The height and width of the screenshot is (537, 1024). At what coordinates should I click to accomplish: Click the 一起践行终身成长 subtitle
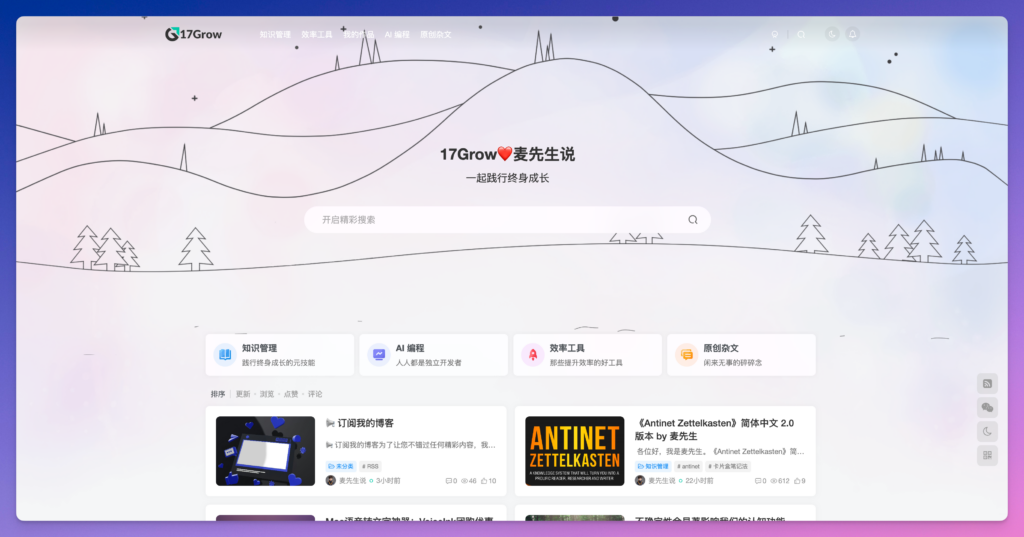pos(507,178)
